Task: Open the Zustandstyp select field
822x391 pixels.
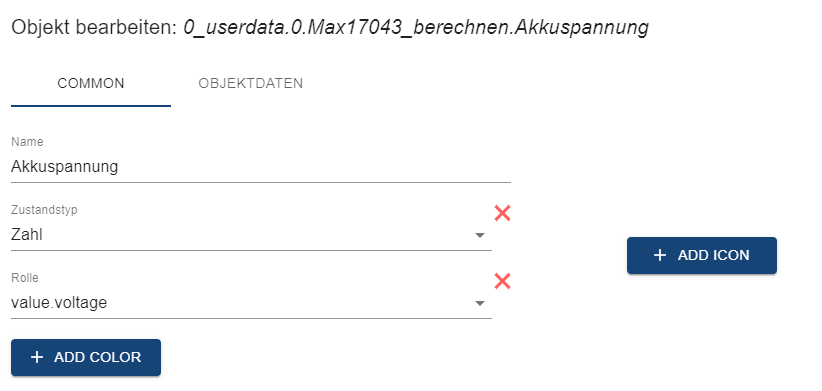Action: (251, 235)
